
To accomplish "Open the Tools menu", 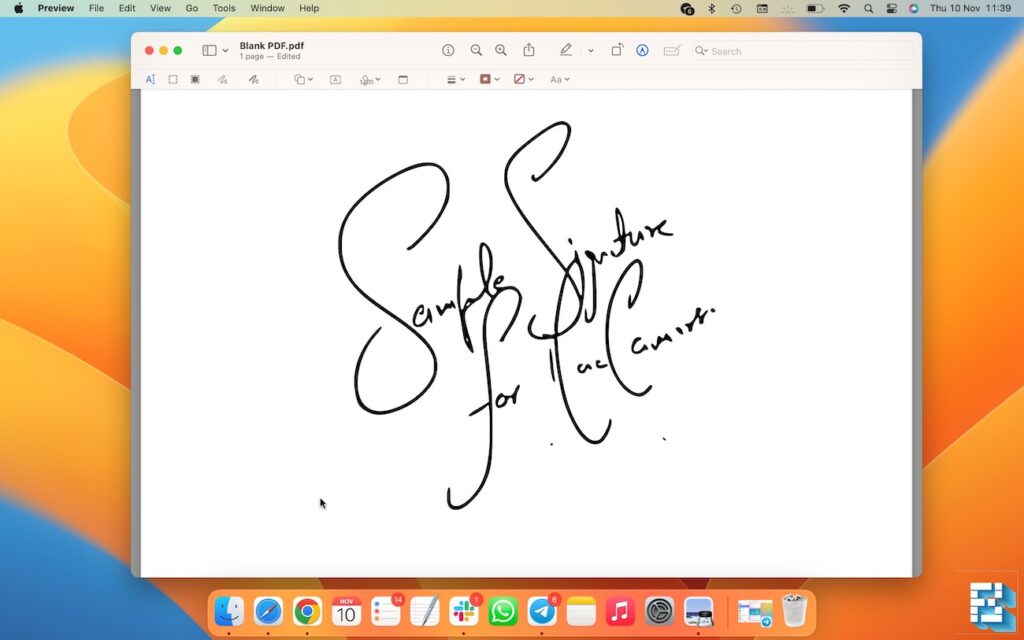I will pyautogui.click(x=224, y=8).
